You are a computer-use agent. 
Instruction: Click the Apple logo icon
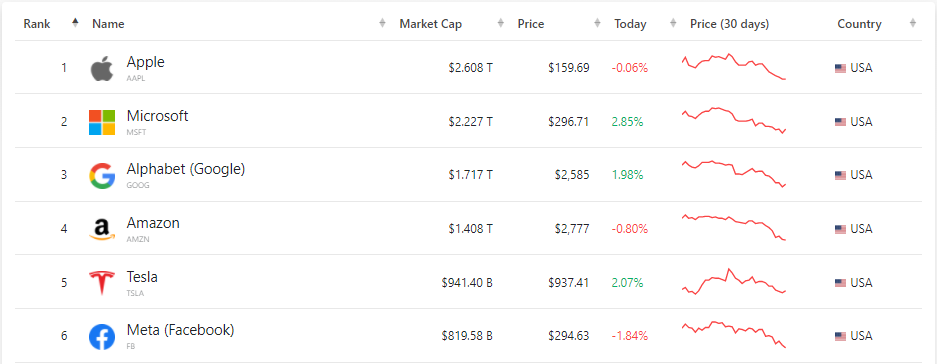[102, 68]
